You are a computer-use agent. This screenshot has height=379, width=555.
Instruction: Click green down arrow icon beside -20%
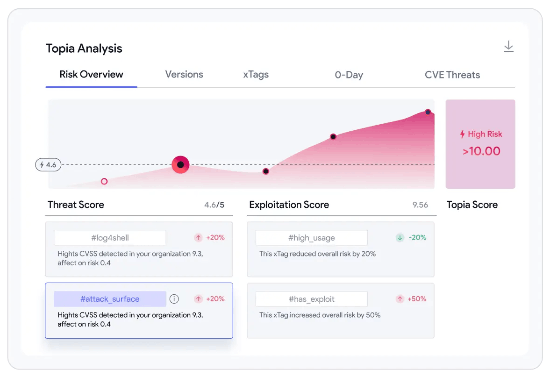(400, 237)
